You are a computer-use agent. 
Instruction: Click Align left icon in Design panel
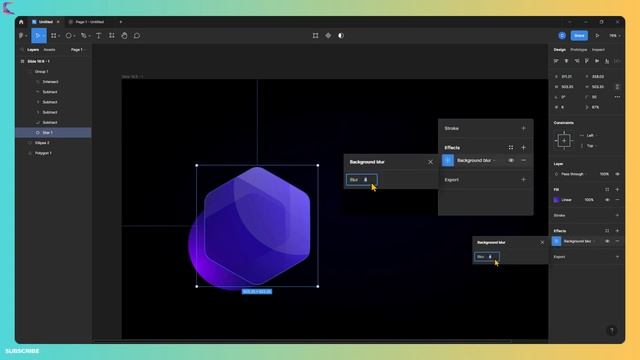click(x=556, y=61)
